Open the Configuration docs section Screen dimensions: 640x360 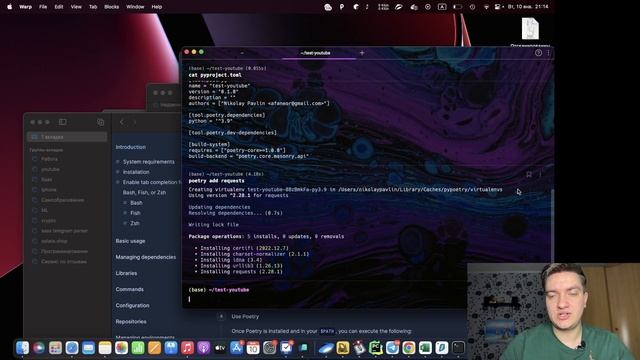tap(132, 305)
